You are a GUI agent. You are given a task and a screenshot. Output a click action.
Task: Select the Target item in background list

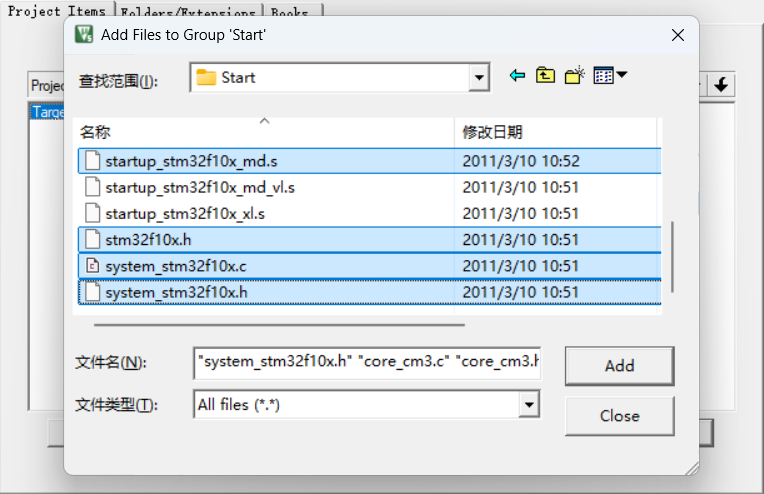tap(47, 112)
